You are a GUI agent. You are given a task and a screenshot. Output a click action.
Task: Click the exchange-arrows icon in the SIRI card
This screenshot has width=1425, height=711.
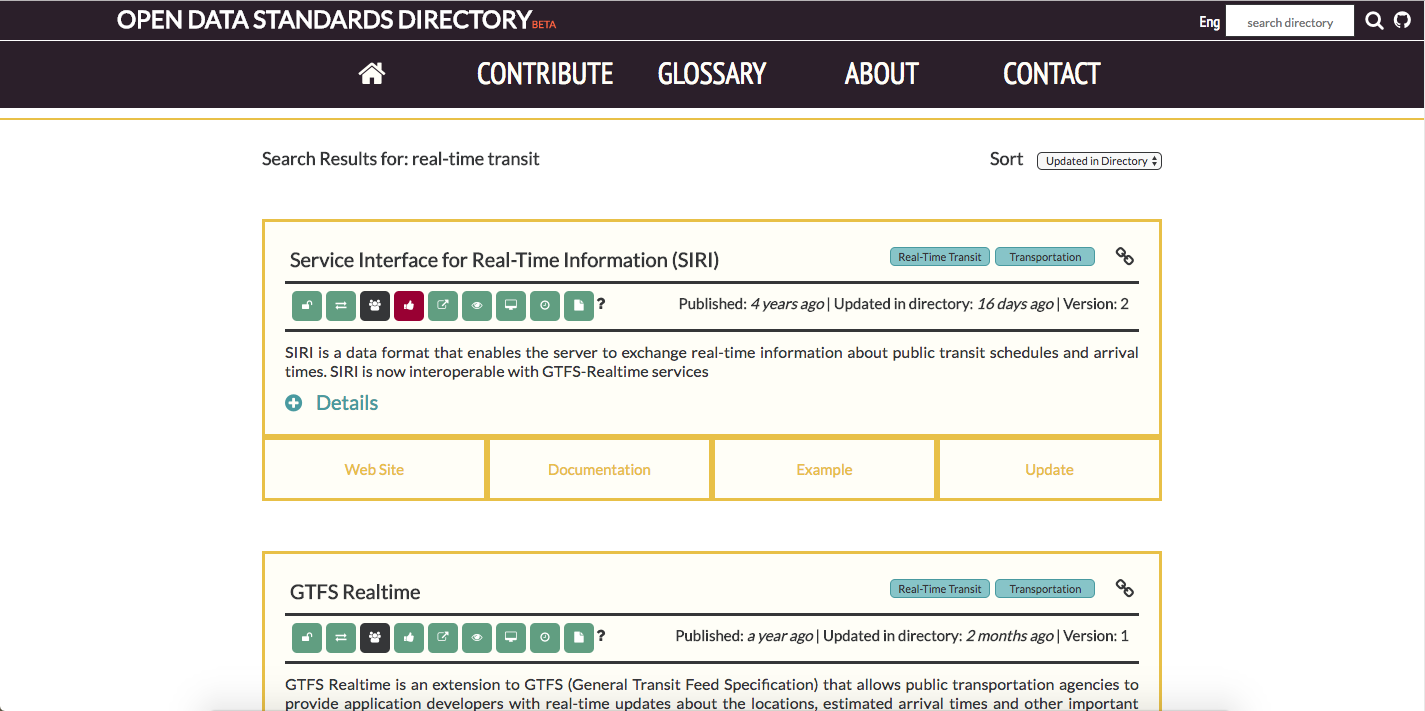pos(341,305)
